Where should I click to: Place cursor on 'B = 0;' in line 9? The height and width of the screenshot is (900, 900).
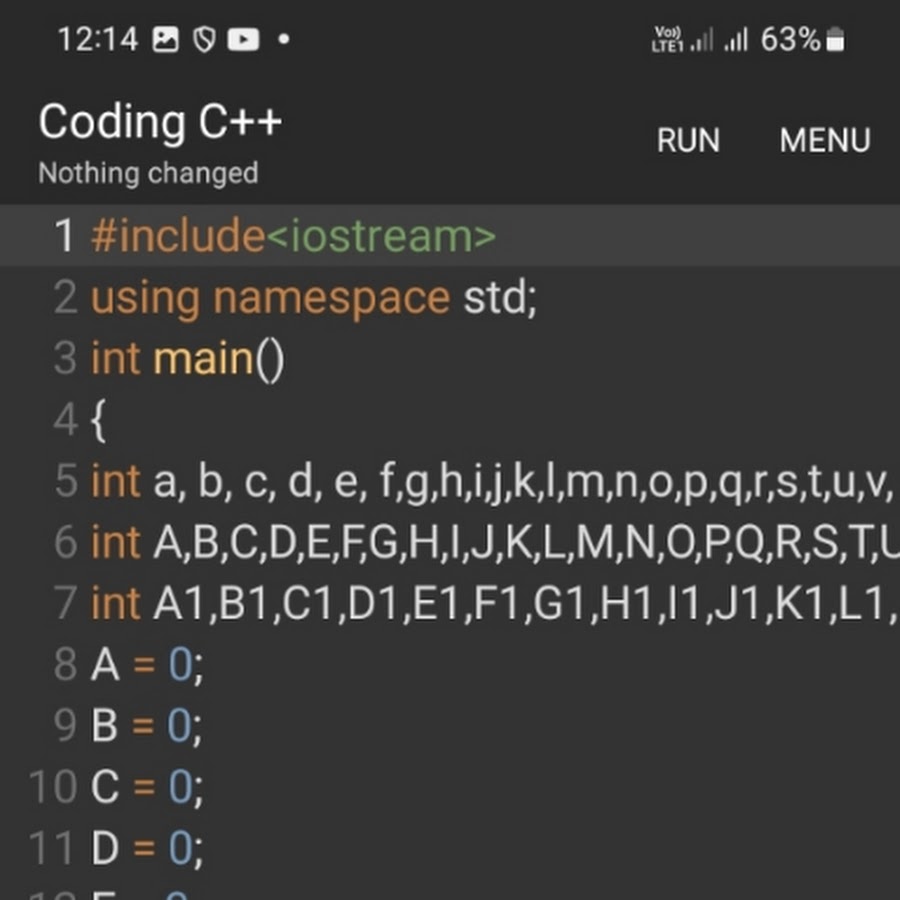[x=147, y=726]
